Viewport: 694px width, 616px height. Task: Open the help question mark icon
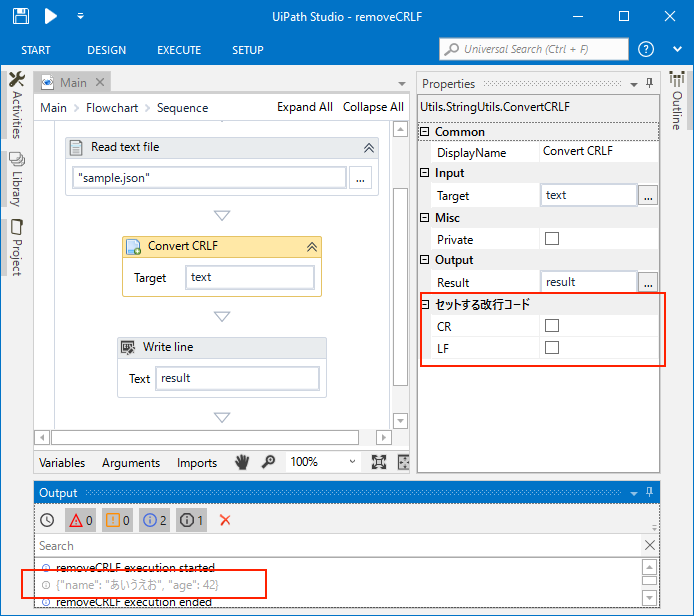click(x=646, y=50)
